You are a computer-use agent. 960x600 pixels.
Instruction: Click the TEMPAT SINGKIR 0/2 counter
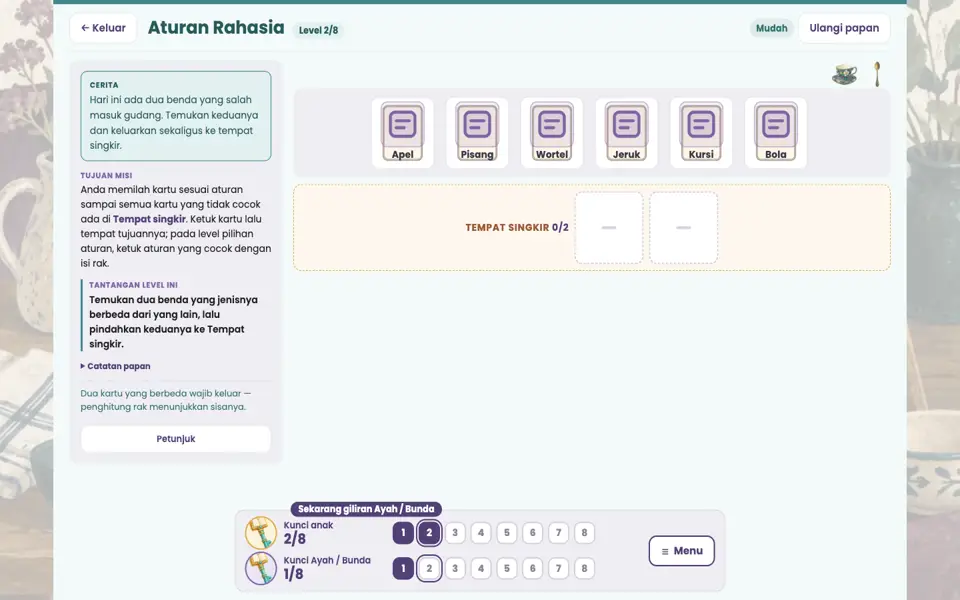click(x=517, y=228)
